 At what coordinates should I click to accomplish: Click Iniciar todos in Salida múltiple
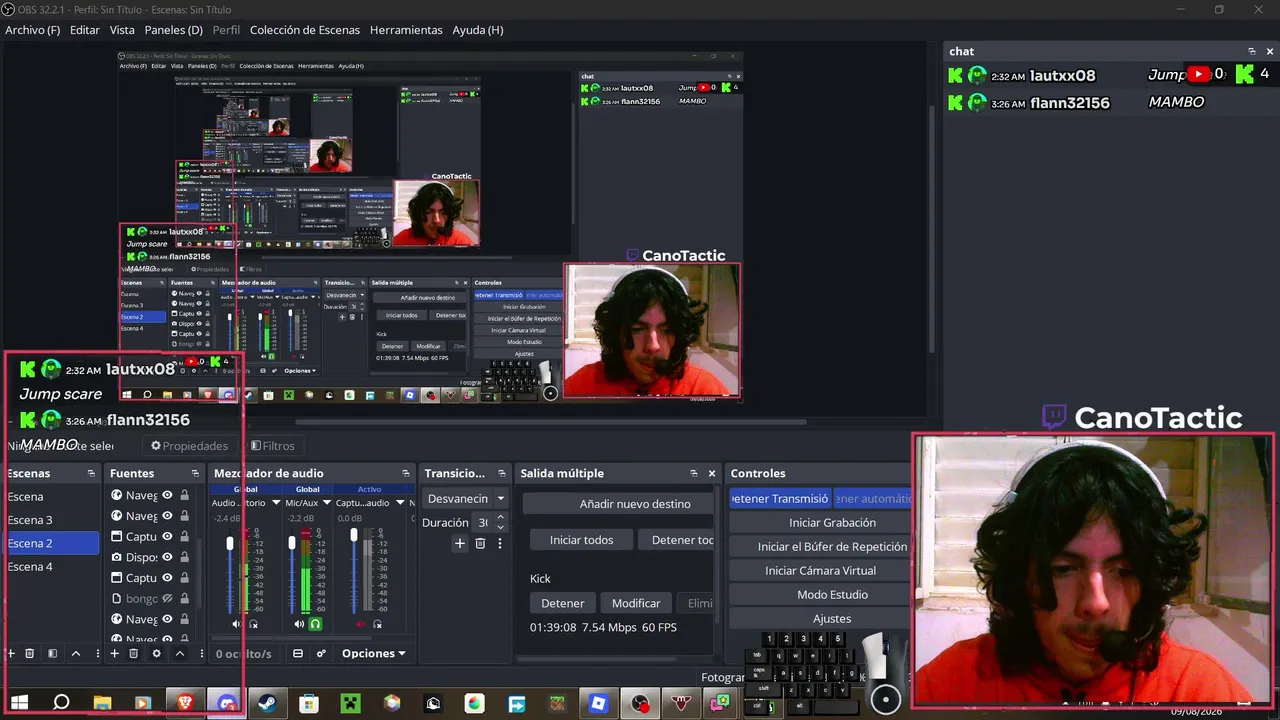click(x=583, y=540)
